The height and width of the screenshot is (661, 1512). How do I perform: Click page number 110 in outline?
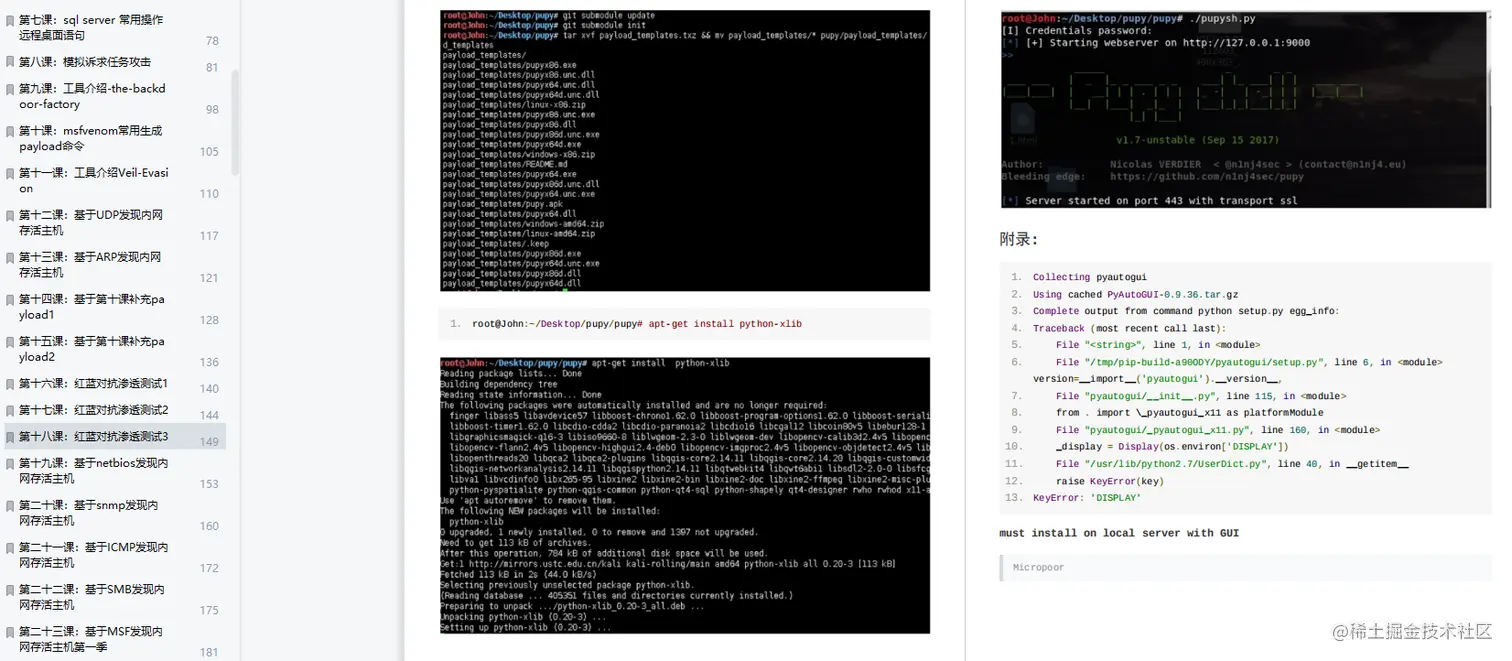click(x=209, y=194)
